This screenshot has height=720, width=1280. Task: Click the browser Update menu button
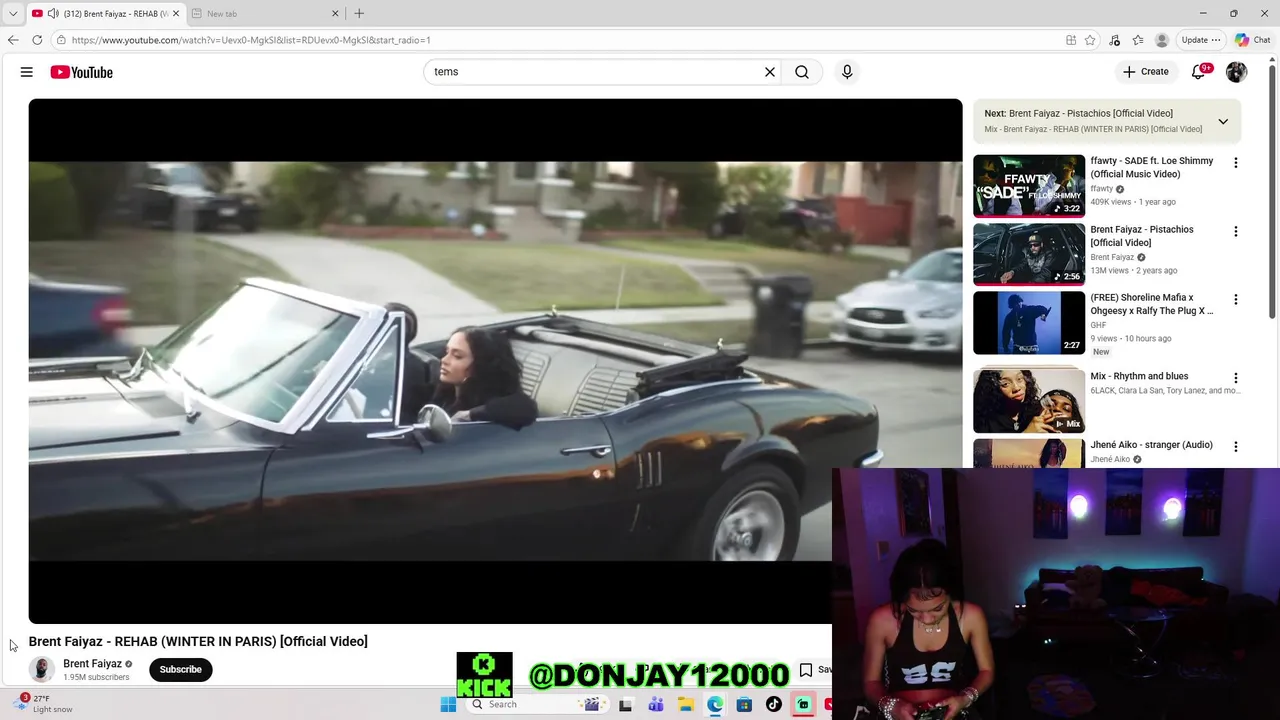click(x=1201, y=40)
